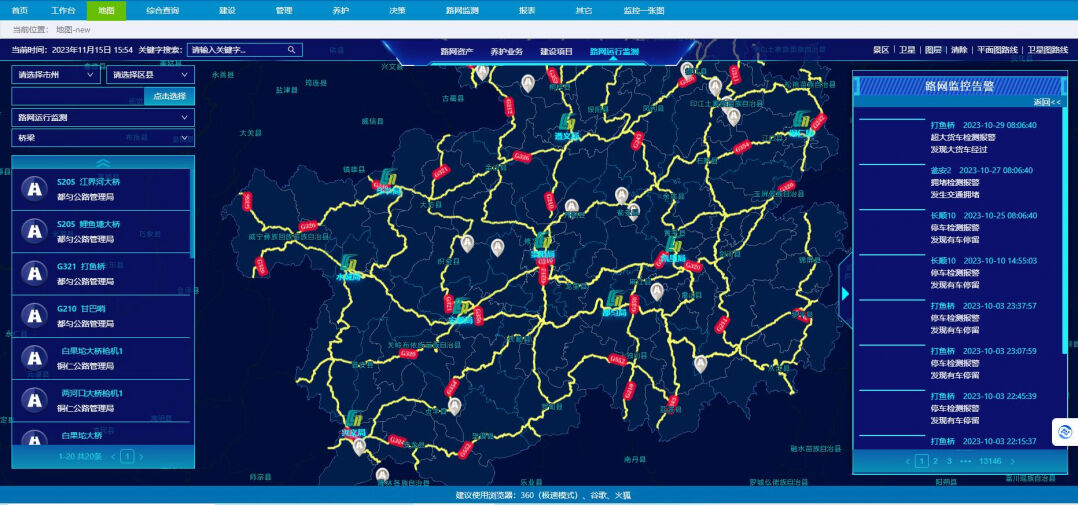Open the 首页 top menu
Viewport: 1078px width, 505px height.
[20, 10]
